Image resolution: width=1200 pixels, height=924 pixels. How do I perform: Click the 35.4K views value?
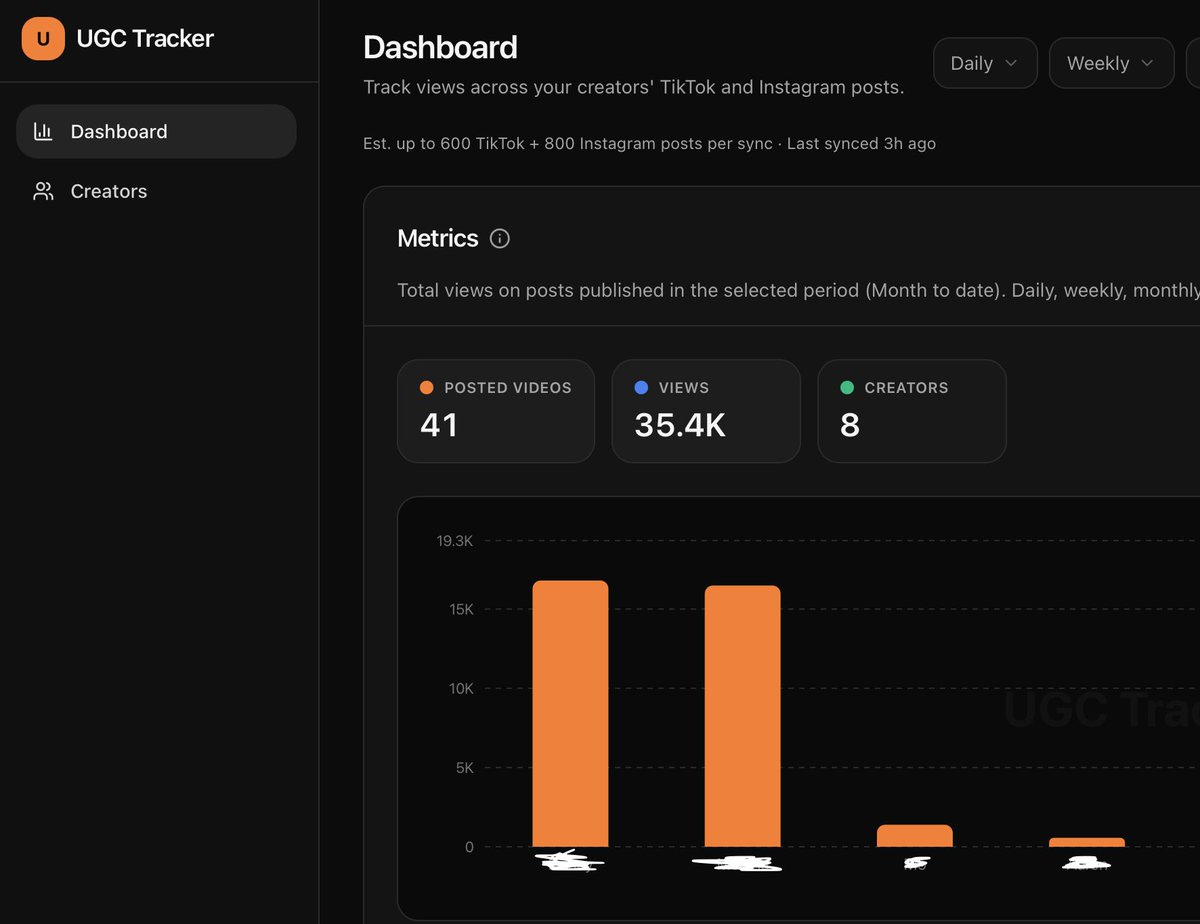[x=680, y=425]
